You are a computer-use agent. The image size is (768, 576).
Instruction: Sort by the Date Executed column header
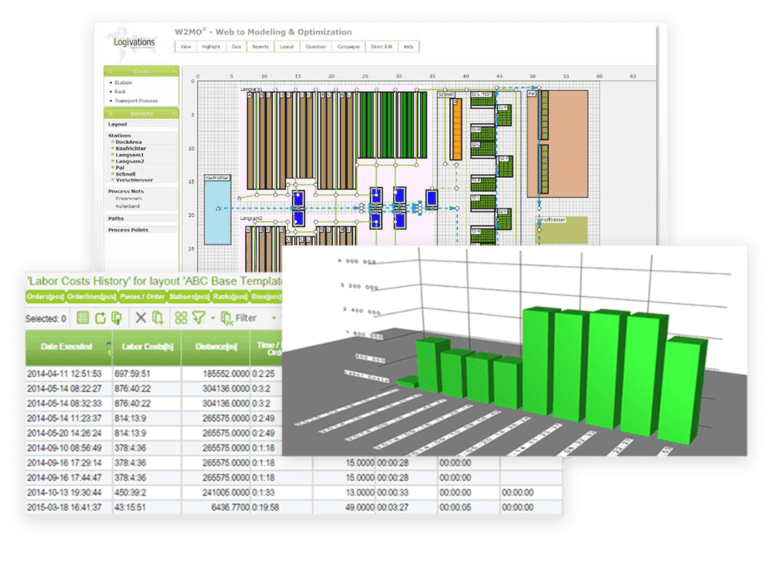tap(63, 346)
